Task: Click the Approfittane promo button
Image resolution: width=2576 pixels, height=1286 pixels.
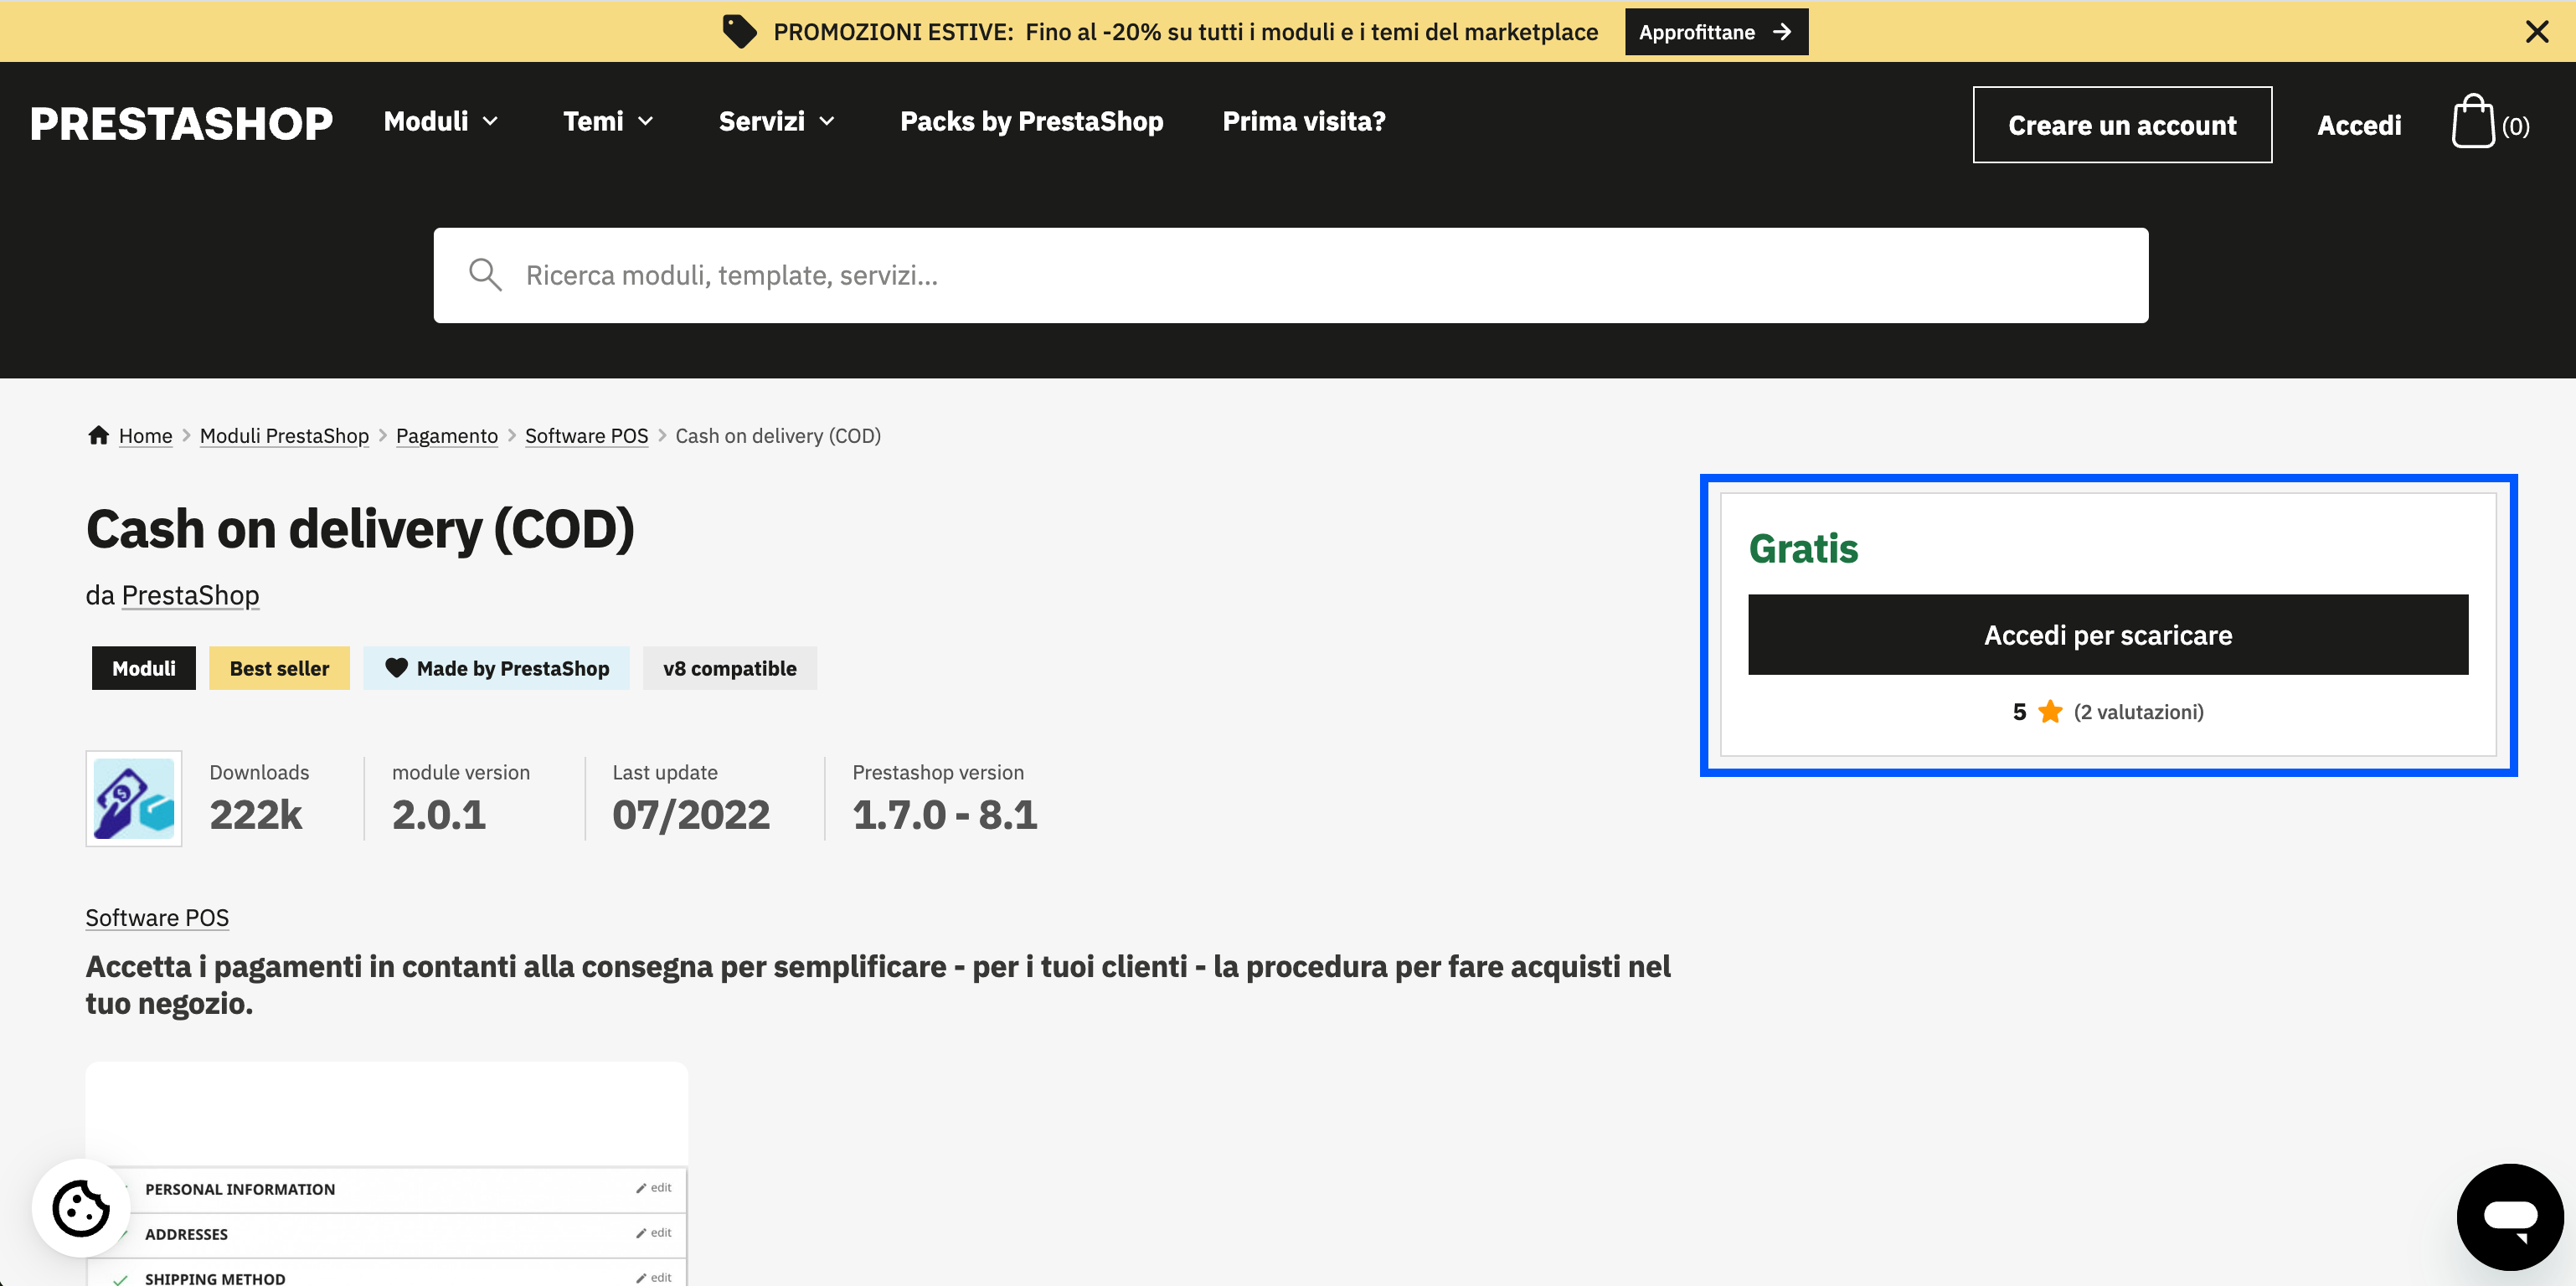Action: pyautogui.click(x=1716, y=32)
